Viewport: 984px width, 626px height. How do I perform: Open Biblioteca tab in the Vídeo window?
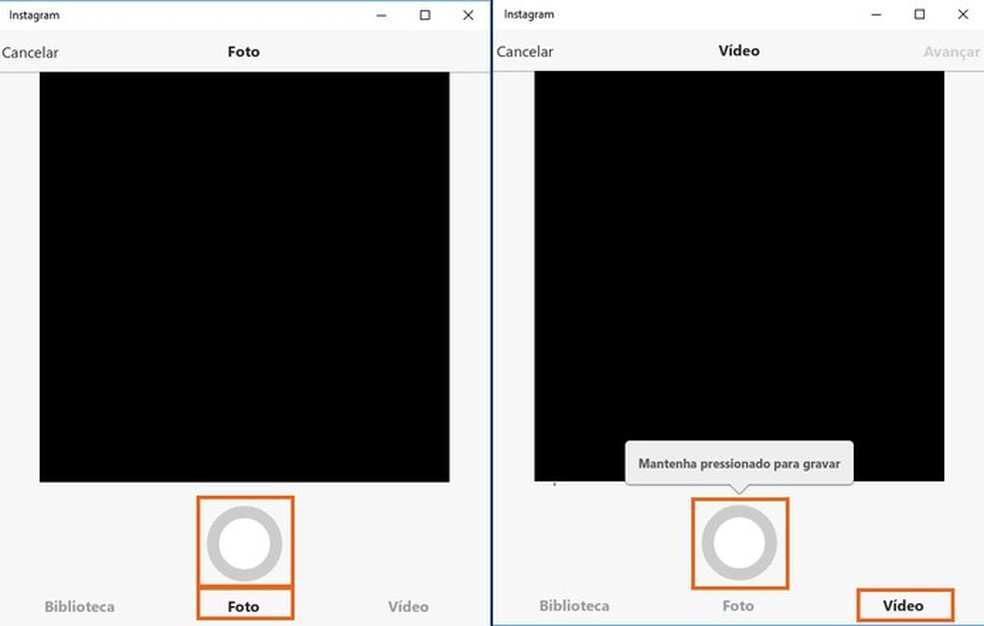(x=574, y=605)
